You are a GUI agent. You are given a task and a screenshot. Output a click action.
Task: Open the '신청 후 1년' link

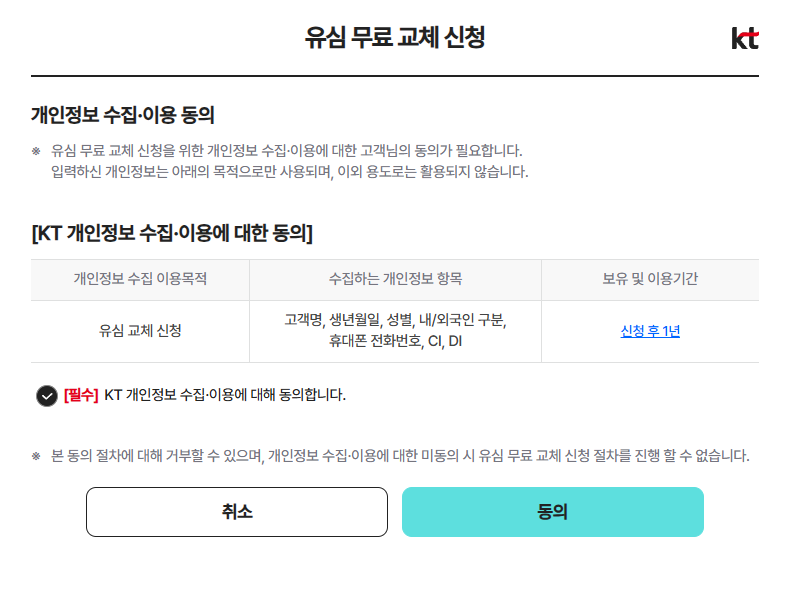tap(650, 331)
